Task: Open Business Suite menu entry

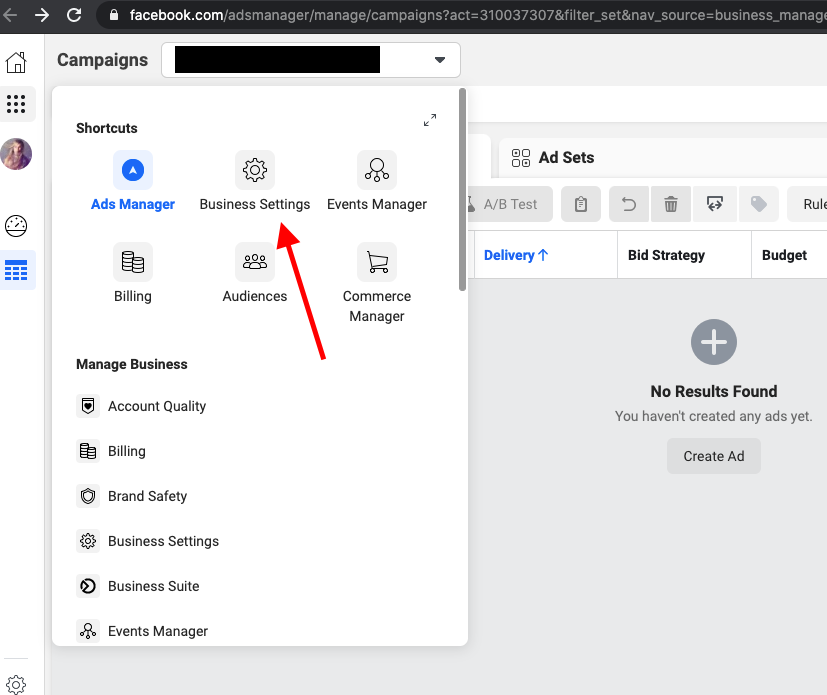Action: click(x=138, y=586)
